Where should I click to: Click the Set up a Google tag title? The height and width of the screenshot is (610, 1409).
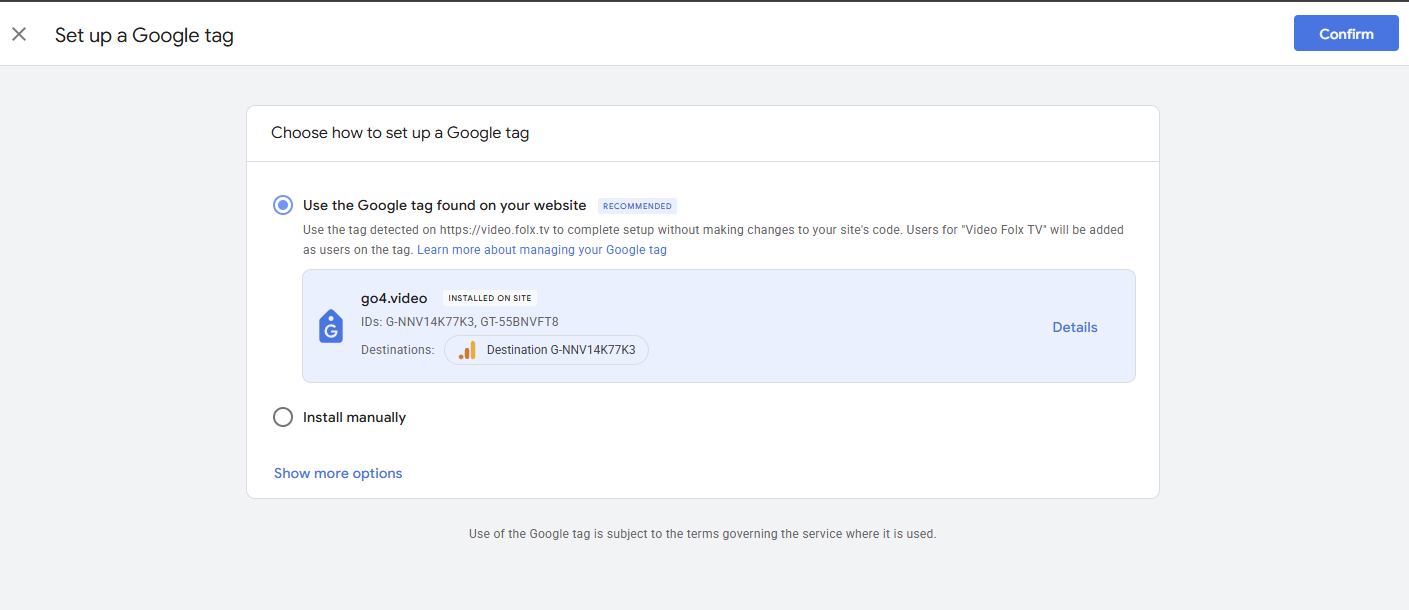point(144,35)
